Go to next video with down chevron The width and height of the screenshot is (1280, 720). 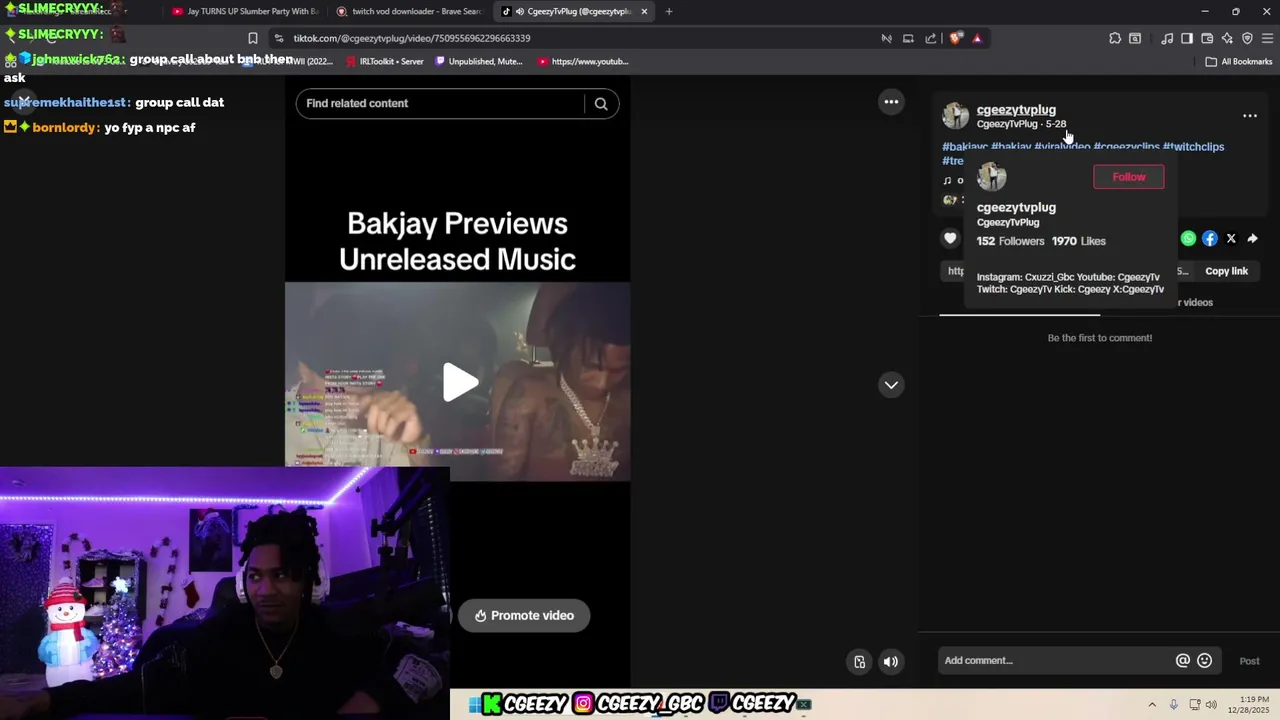pyautogui.click(x=891, y=385)
